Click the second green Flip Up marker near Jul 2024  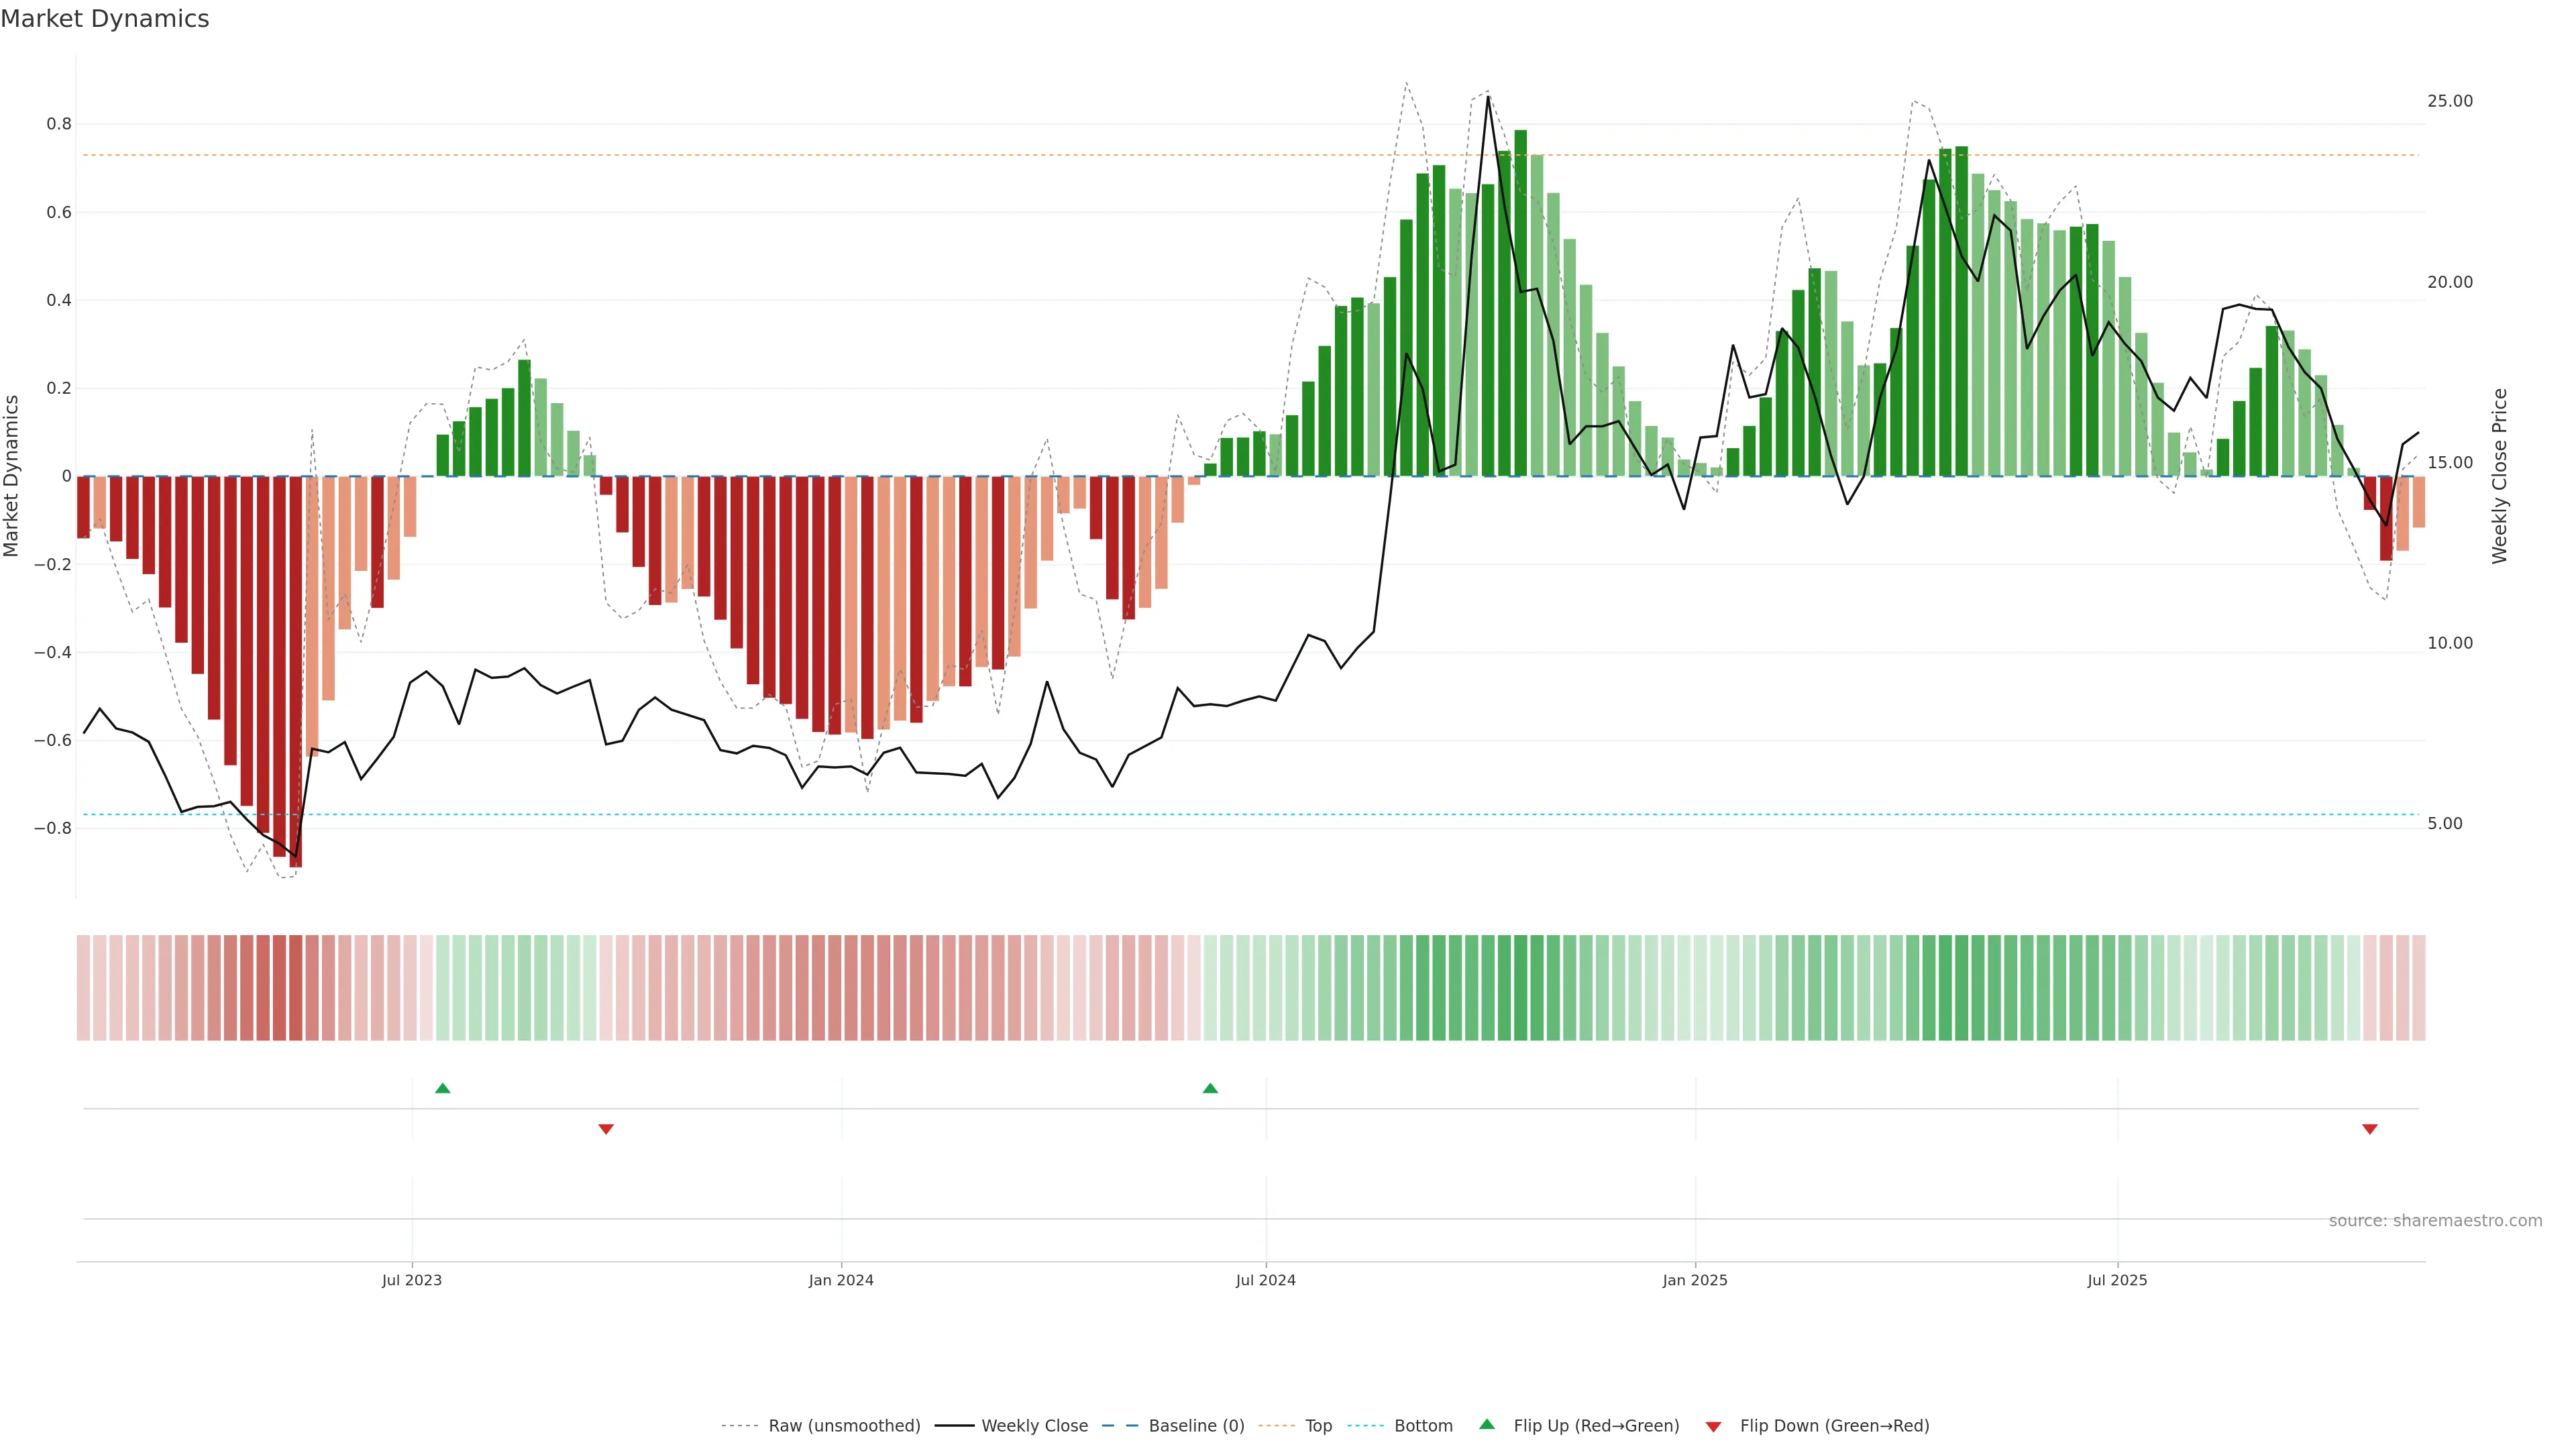pos(1210,1088)
